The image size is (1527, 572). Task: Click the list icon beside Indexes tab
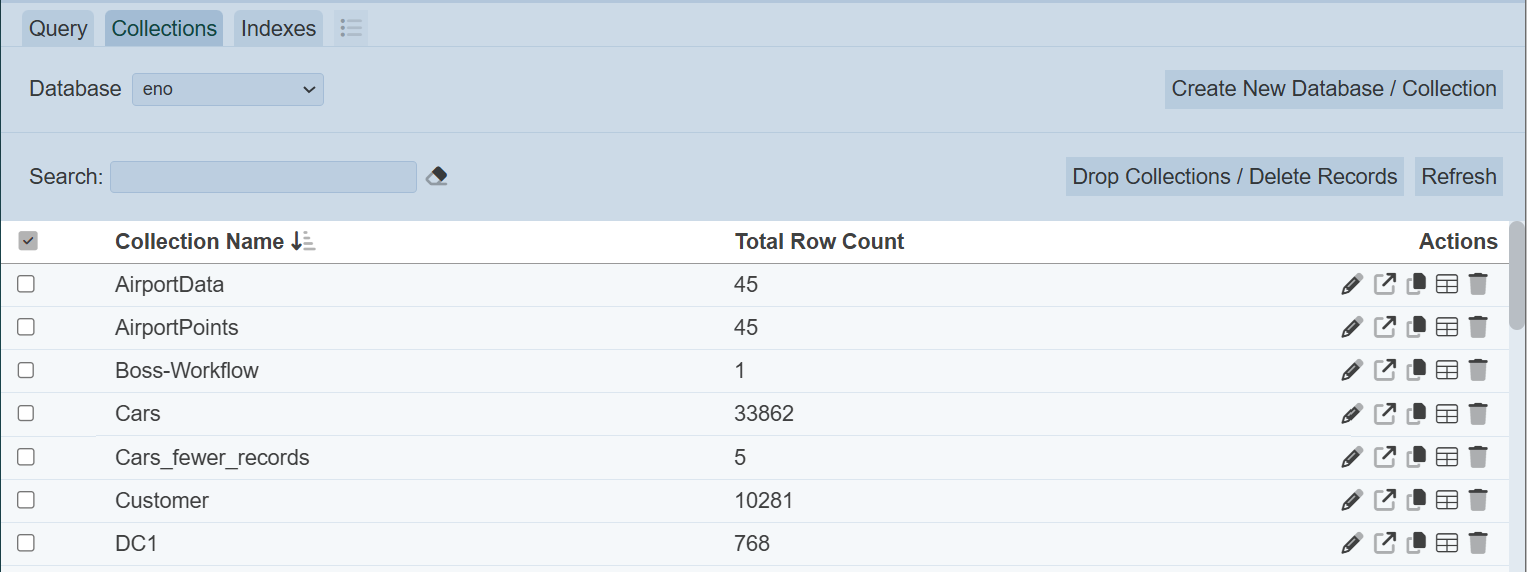pyautogui.click(x=351, y=29)
